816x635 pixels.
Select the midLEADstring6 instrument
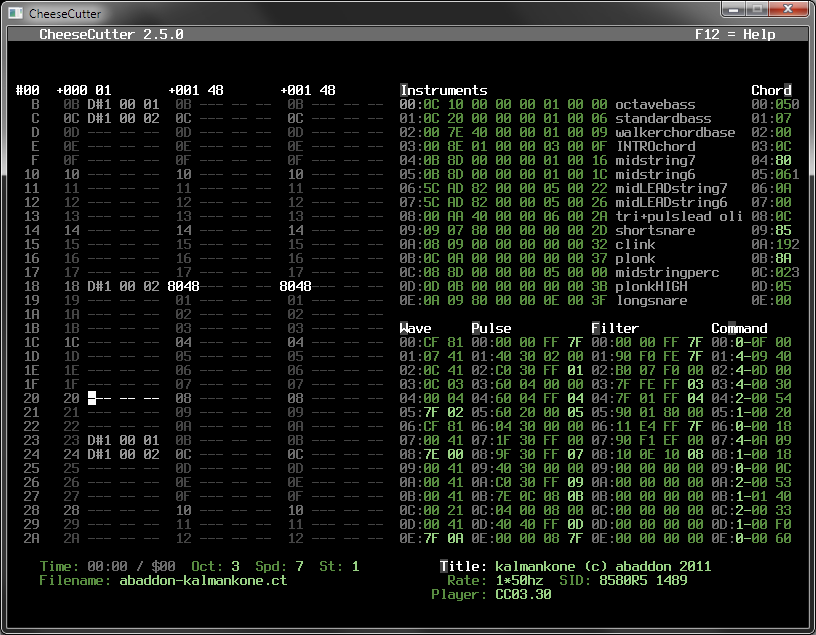[x=563, y=202]
